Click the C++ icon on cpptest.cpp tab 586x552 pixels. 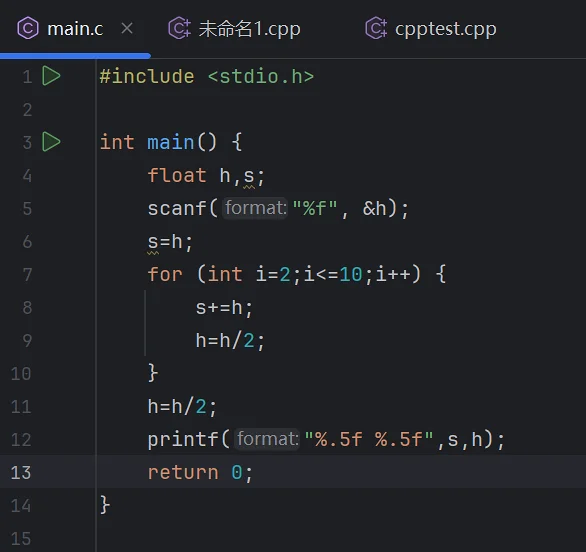pos(376,28)
